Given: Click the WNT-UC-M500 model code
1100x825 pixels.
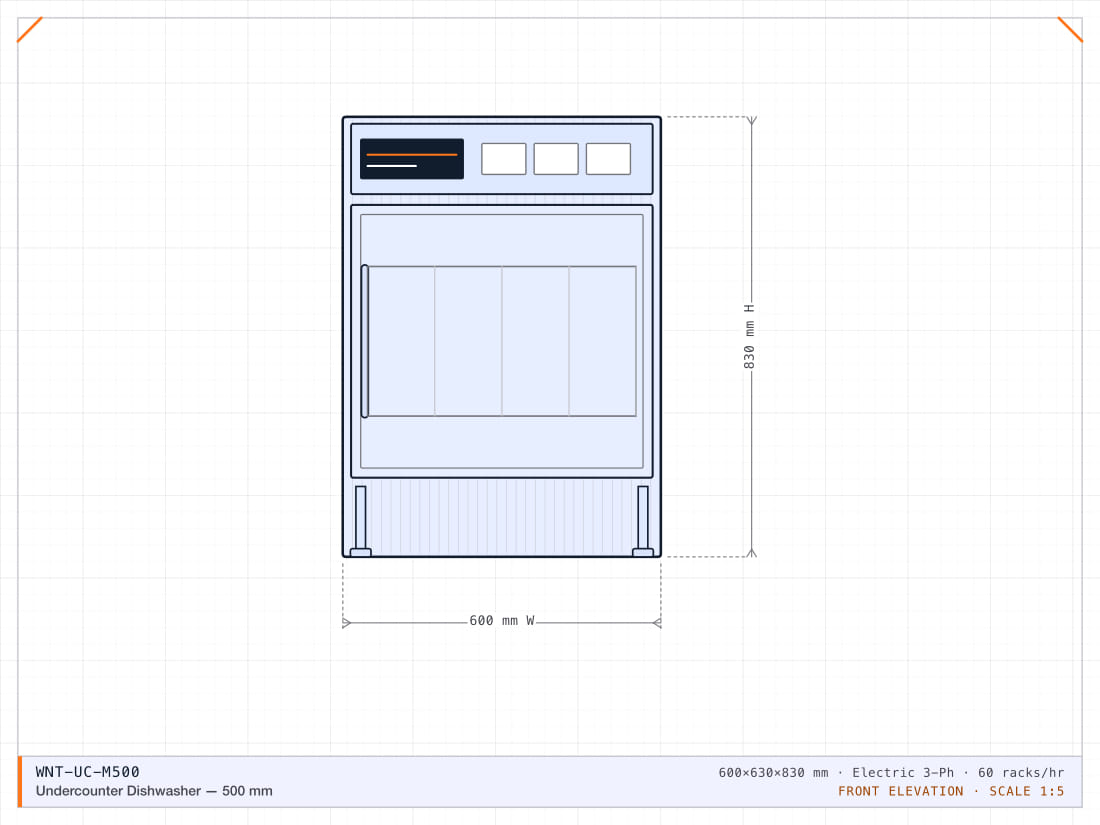Looking at the screenshot, I should pyautogui.click(x=88, y=772).
